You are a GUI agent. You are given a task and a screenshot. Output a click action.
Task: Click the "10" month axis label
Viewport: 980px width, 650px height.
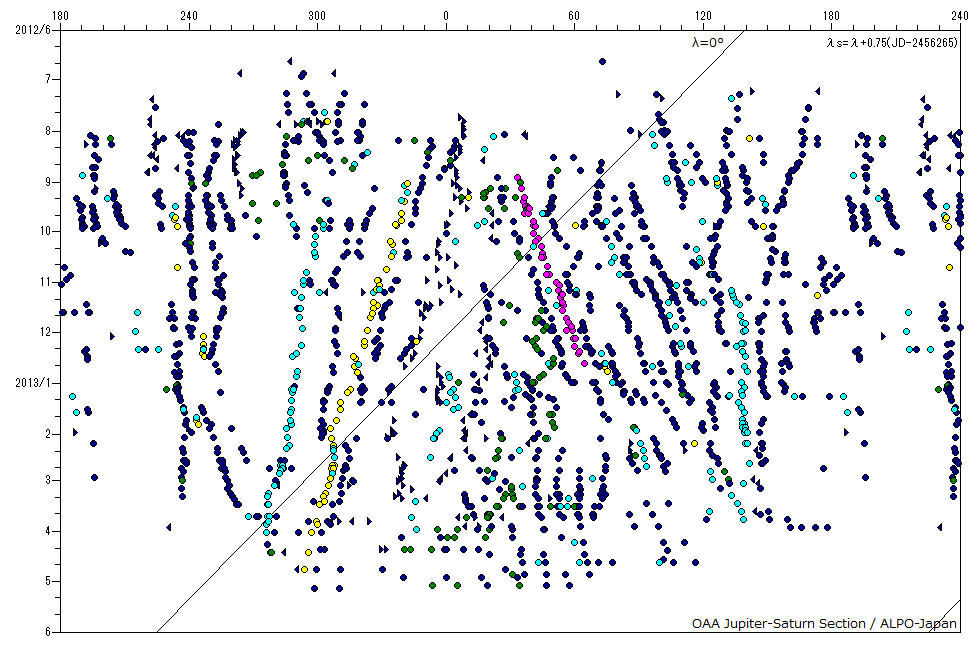pos(46,231)
